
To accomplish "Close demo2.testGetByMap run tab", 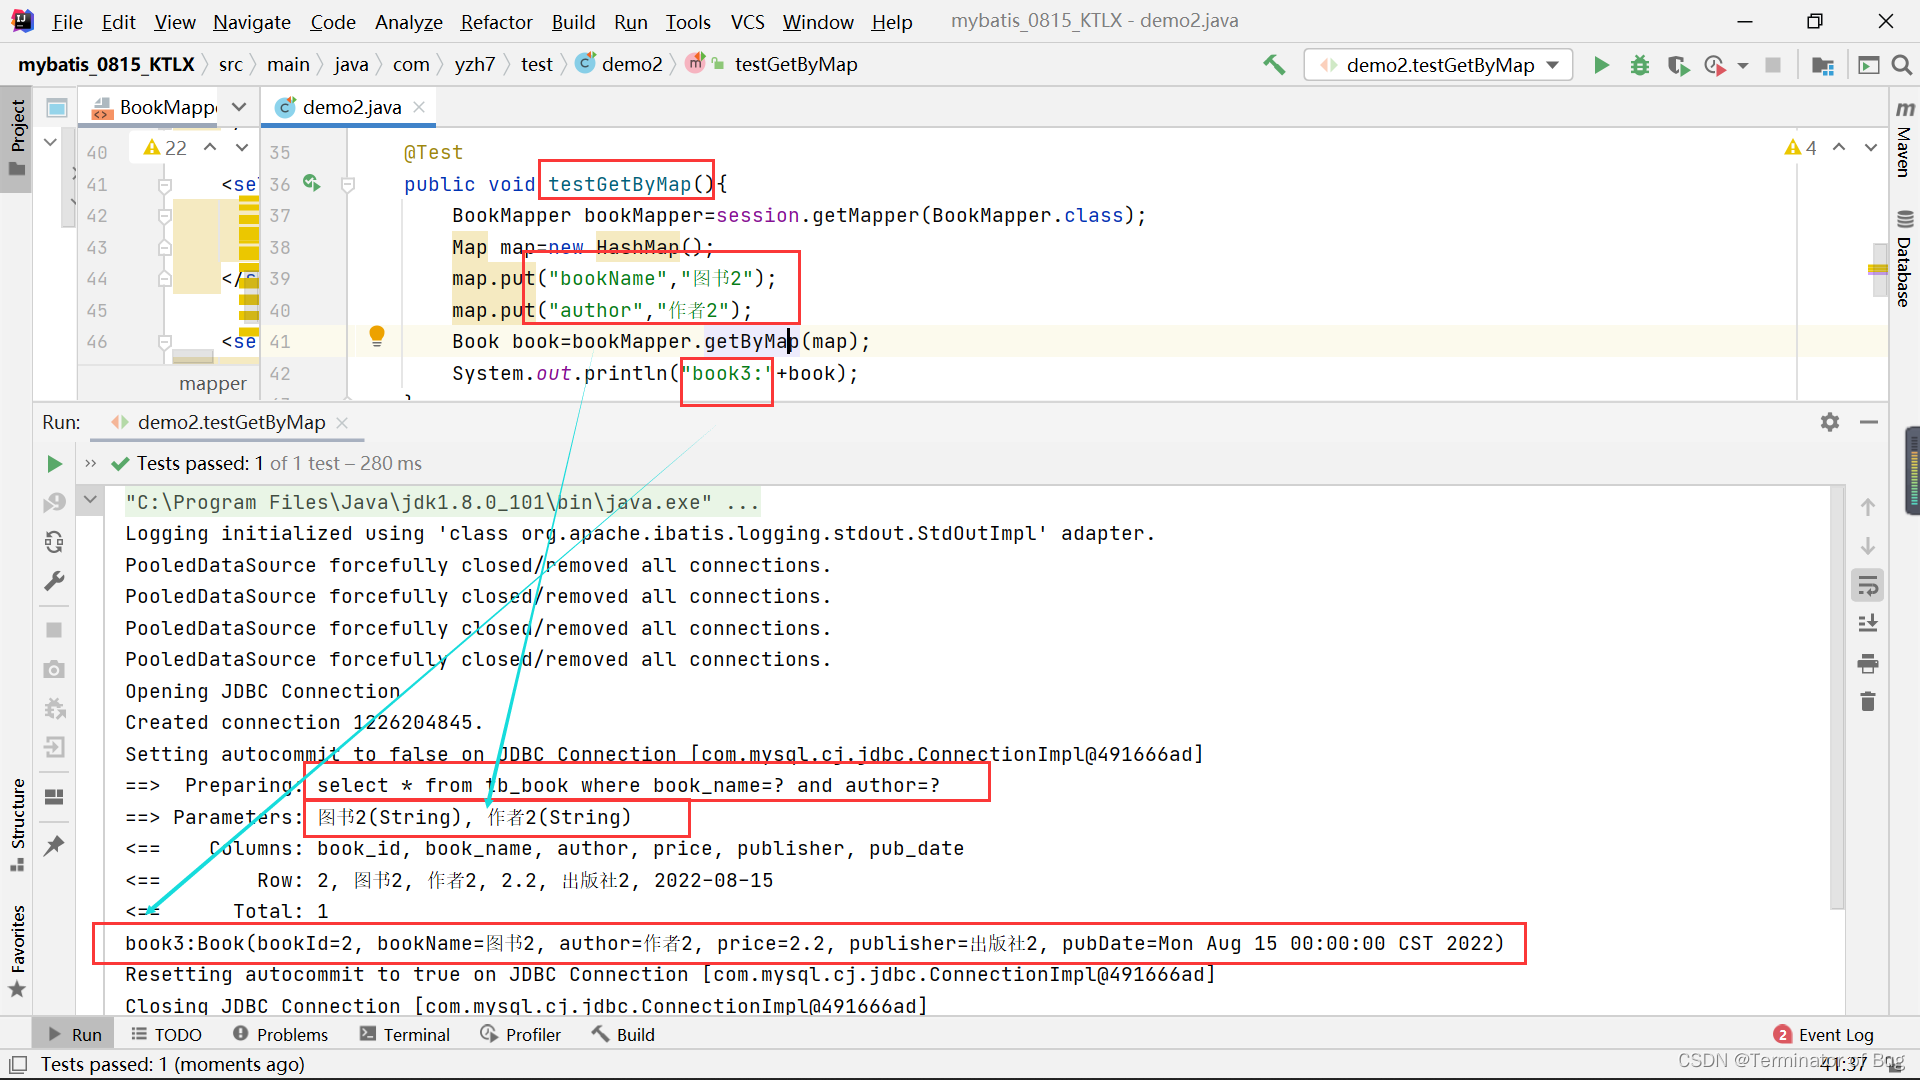I will click(342, 422).
